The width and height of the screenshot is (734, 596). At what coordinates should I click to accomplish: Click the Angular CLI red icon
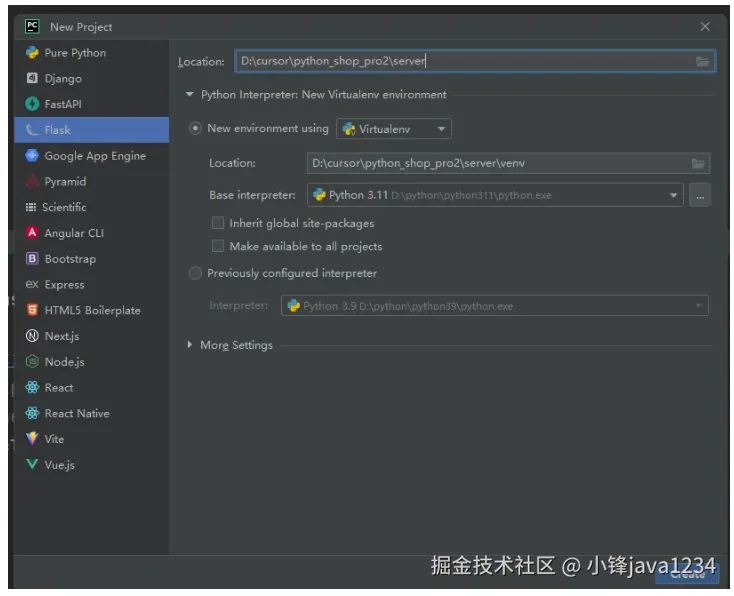pos(32,233)
